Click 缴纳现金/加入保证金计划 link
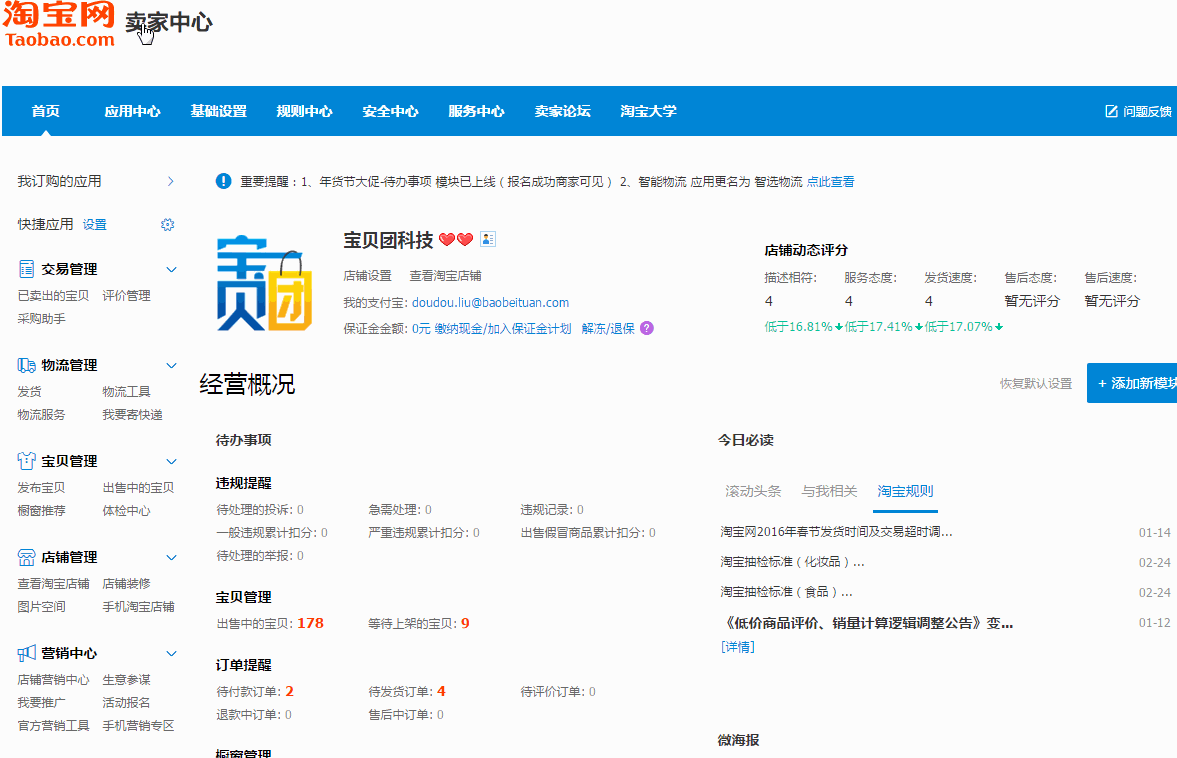 point(503,329)
